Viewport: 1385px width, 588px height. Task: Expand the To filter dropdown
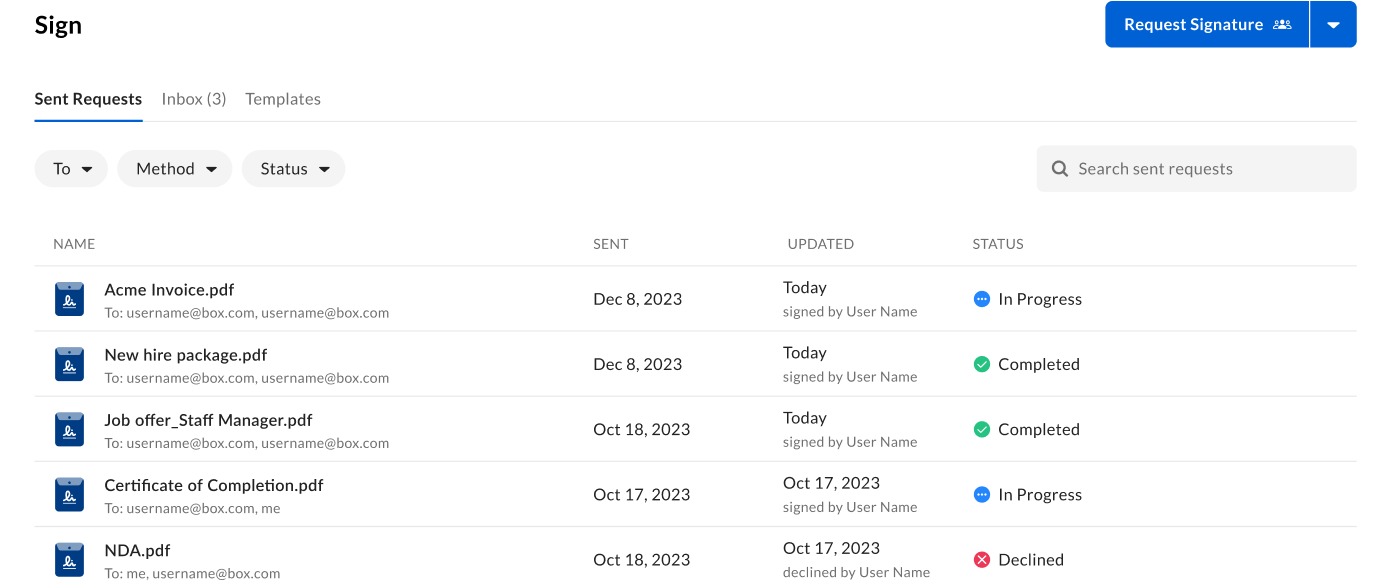71,169
